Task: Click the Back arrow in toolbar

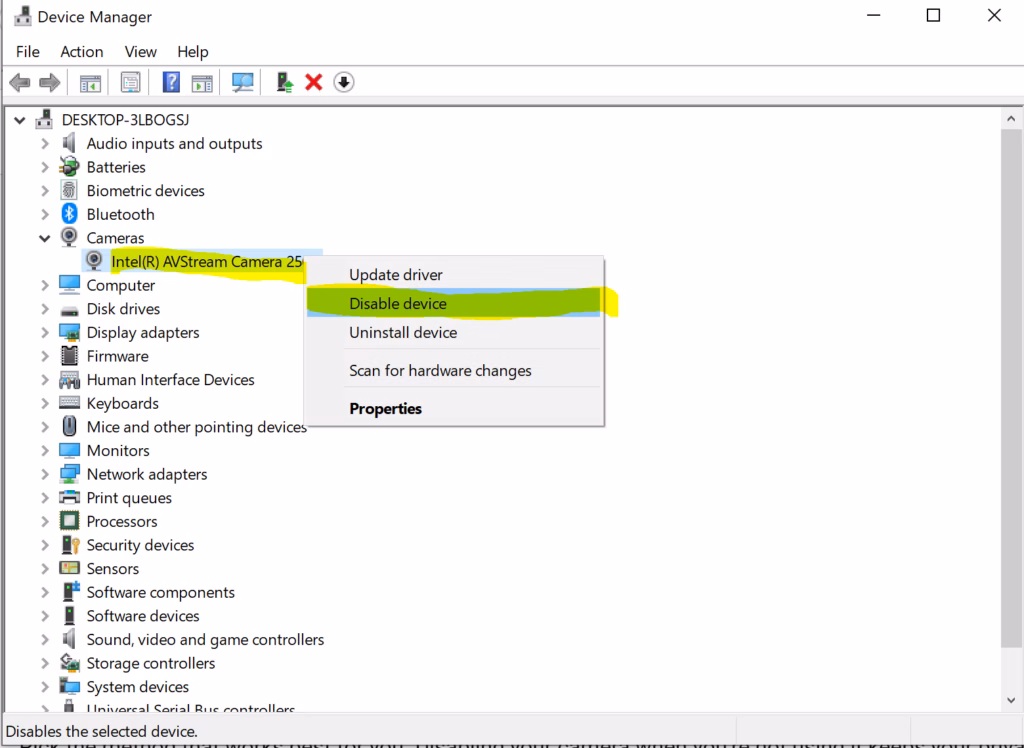Action: 19,82
